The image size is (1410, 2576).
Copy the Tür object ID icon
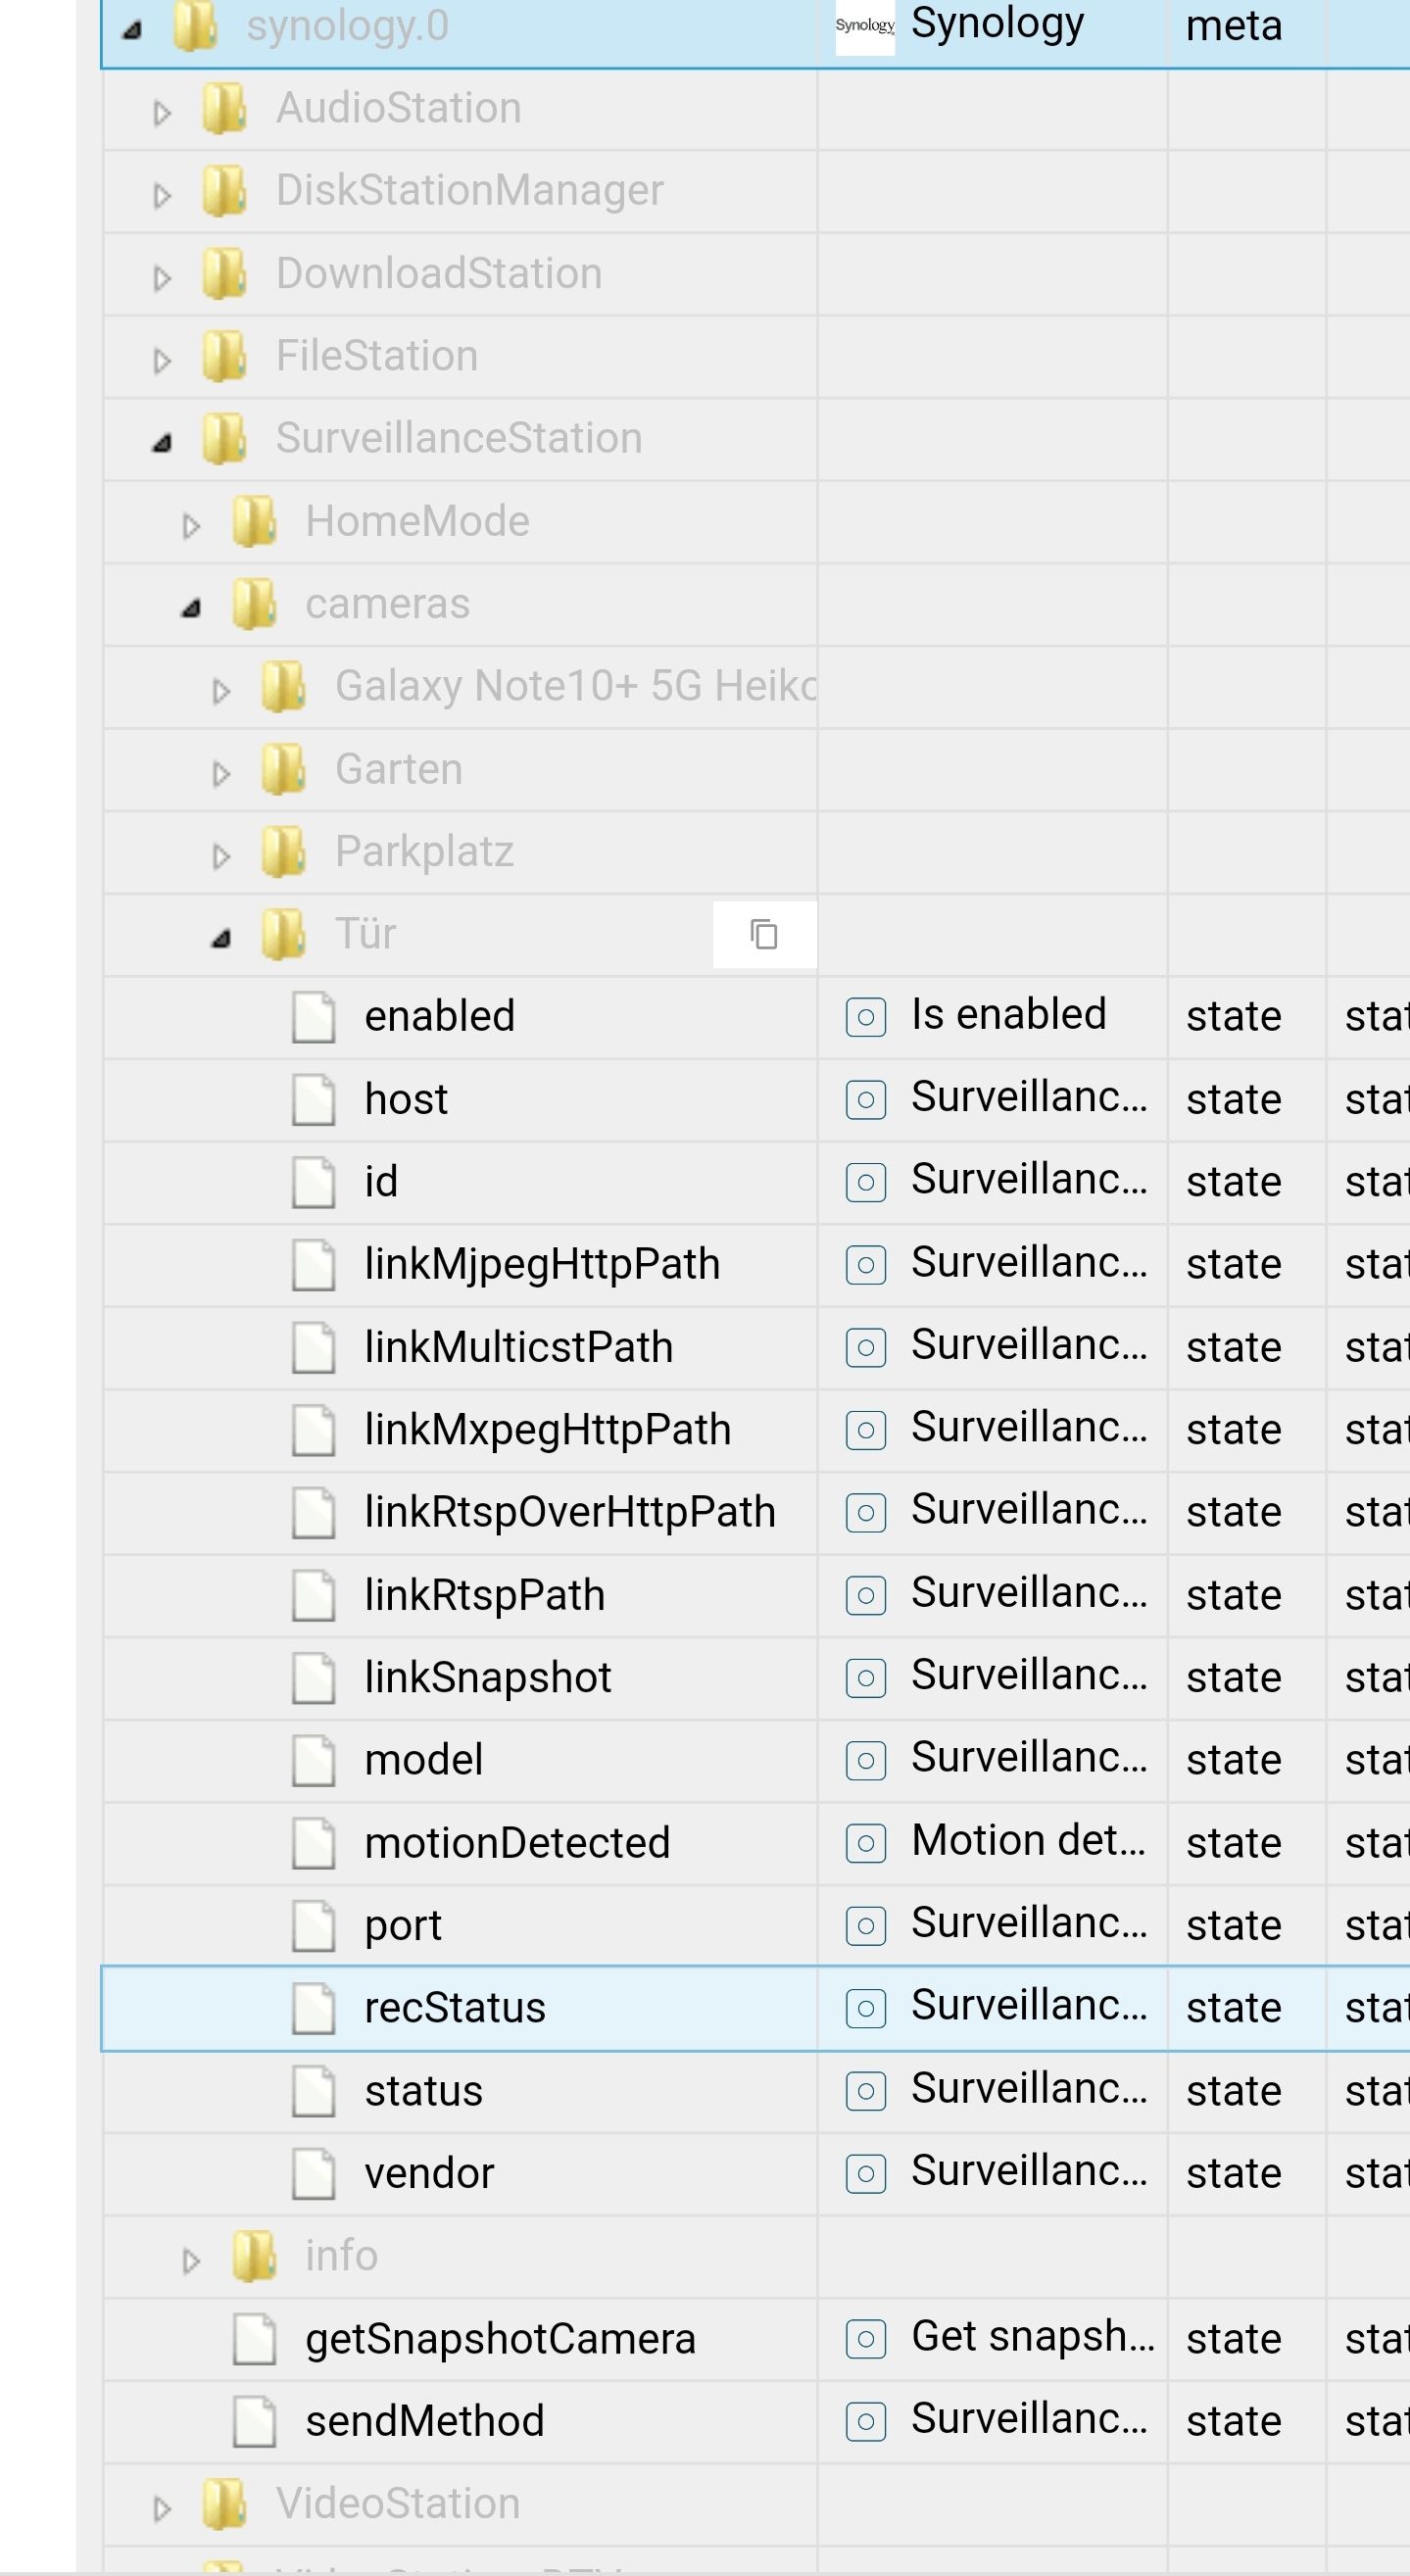[x=764, y=934]
